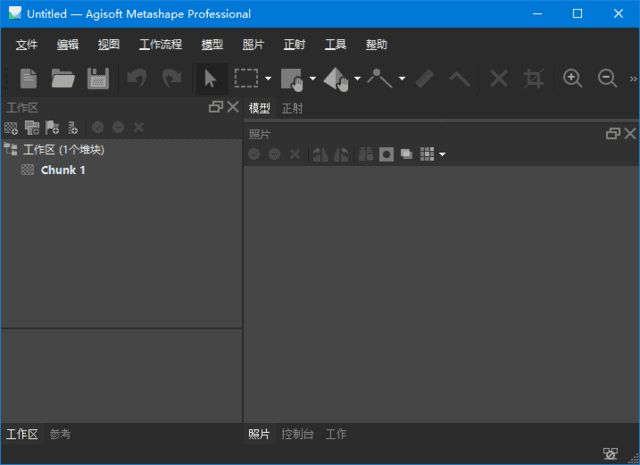Select Chunk 1 in the workspace tree

pos(62,170)
